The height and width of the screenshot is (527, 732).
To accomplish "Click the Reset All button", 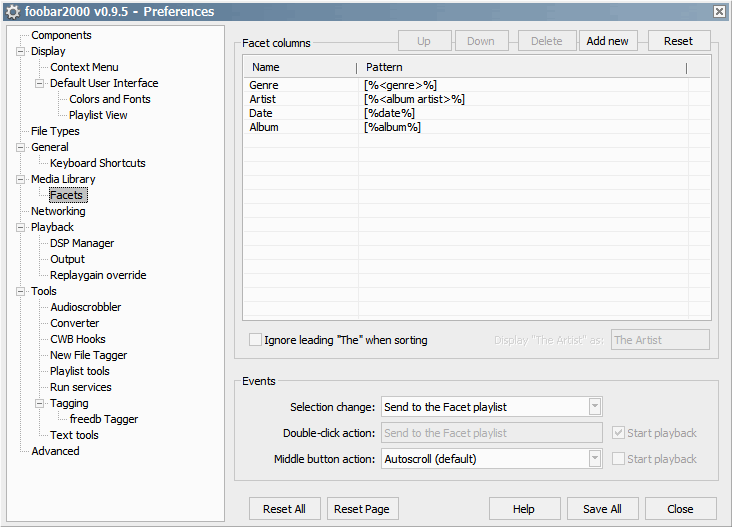I will pos(284,509).
